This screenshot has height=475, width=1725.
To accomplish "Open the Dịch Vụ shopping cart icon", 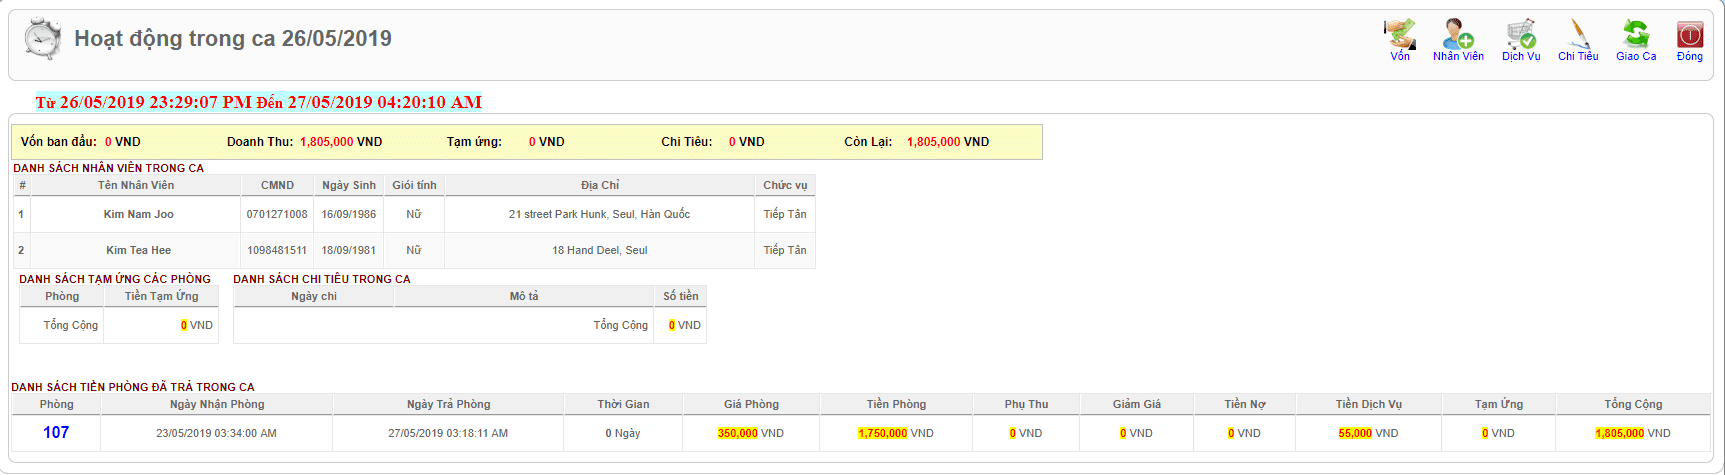I will (1521, 36).
